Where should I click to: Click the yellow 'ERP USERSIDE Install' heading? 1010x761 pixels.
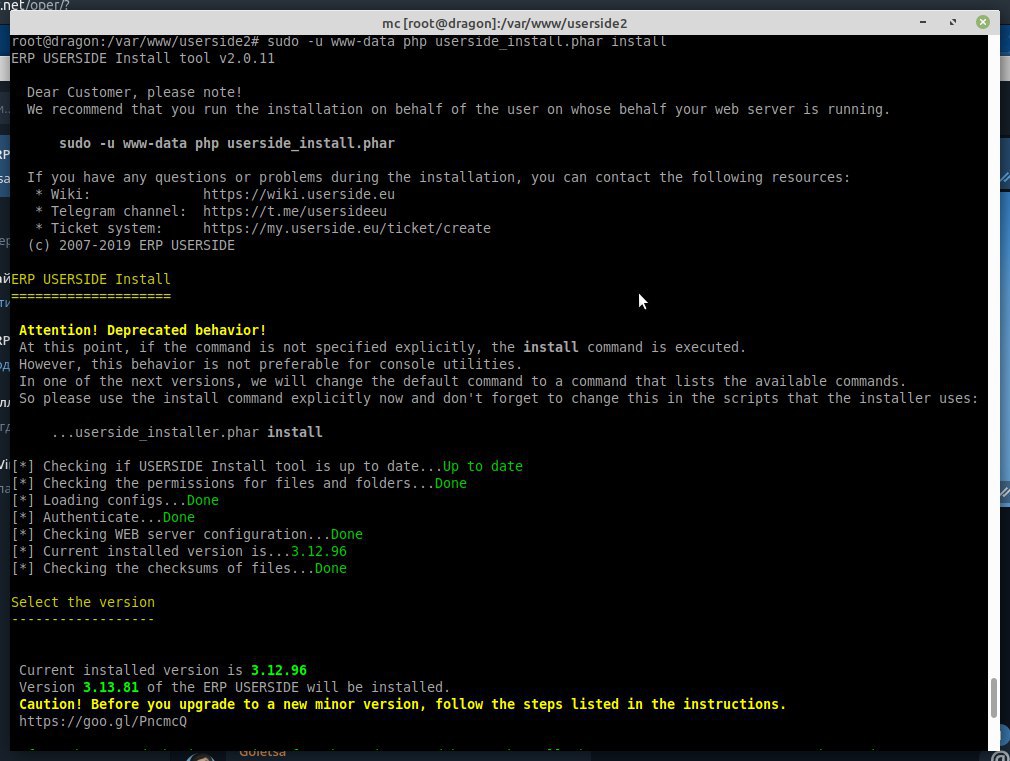coord(91,279)
